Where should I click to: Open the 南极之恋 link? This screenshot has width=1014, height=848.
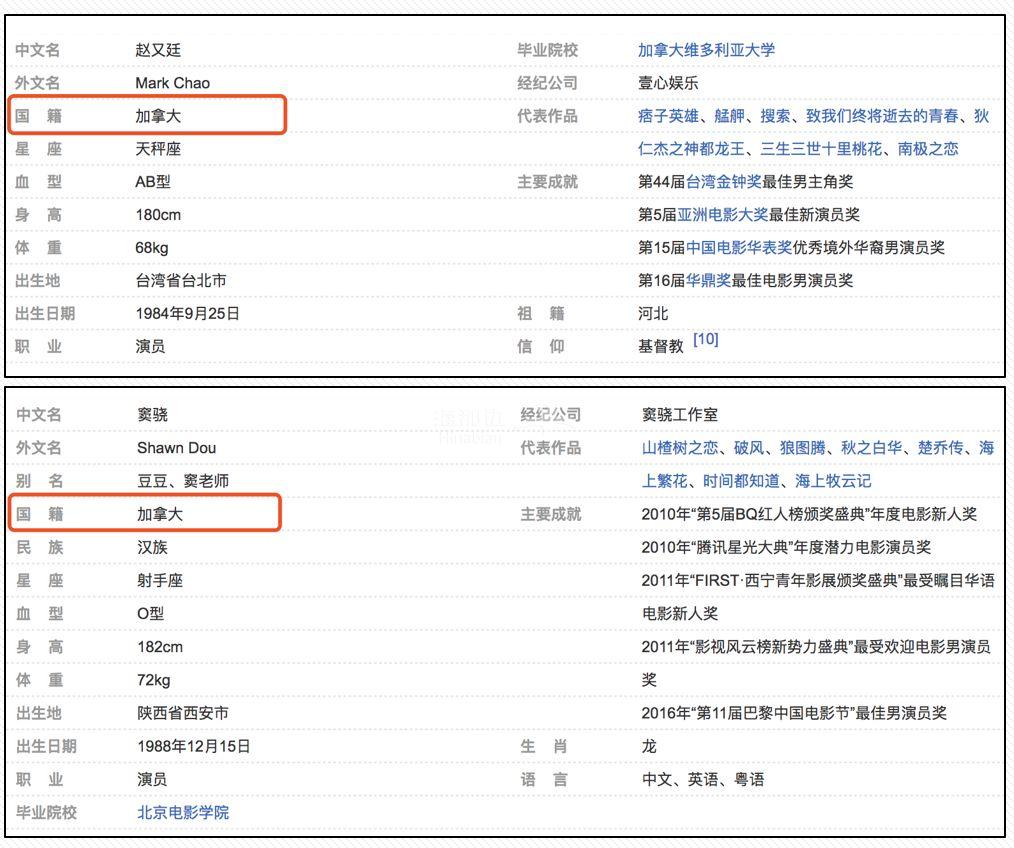click(x=927, y=149)
